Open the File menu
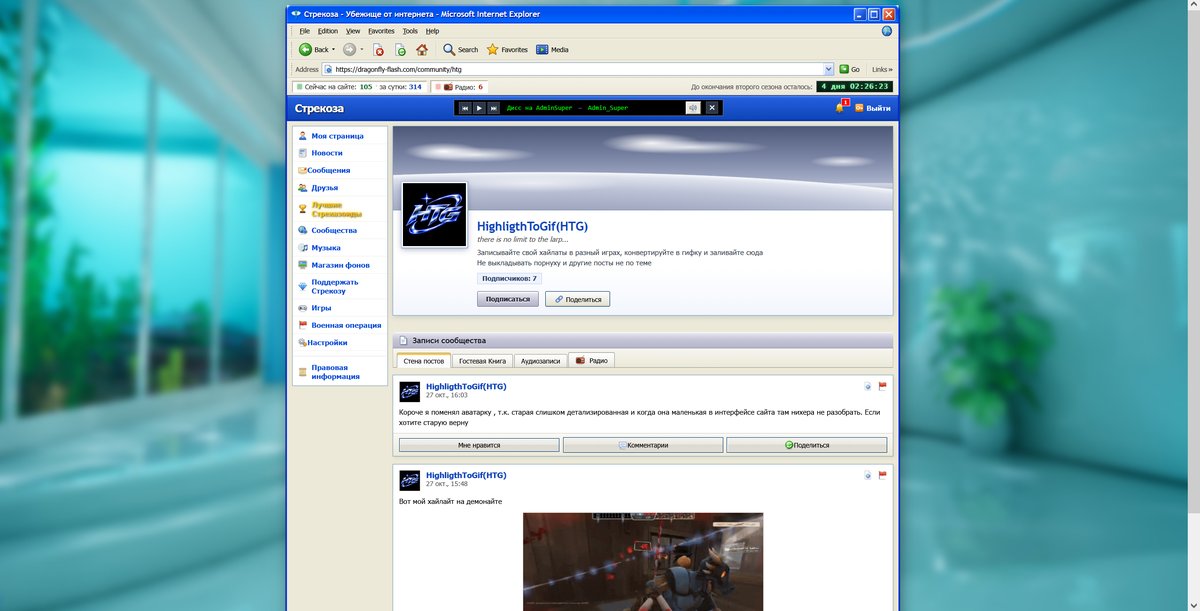This screenshot has height=611, width=1200. click(304, 31)
